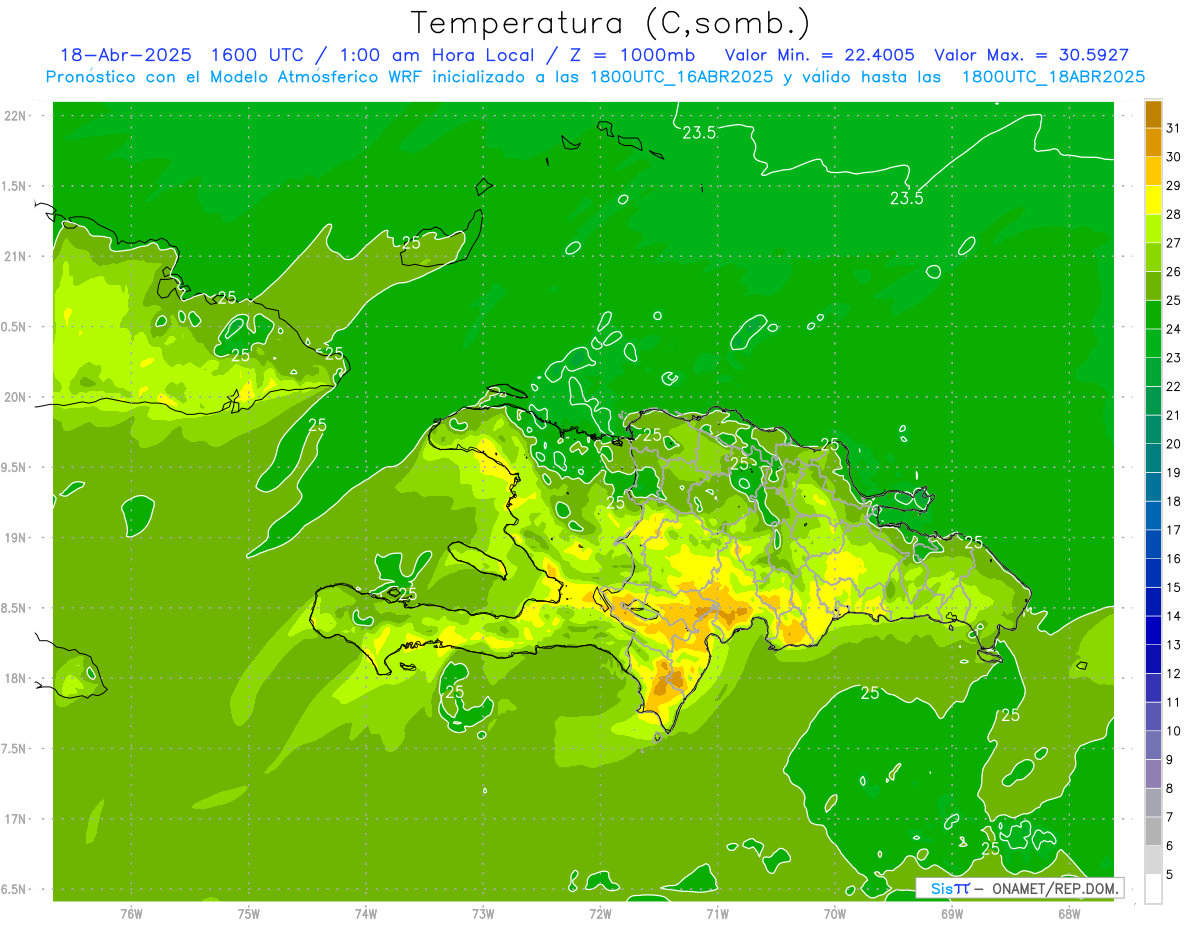The width and height of the screenshot is (1200, 927).
Task: Click dark blue swatch between 13 and 14
Action: pos(1153,630)
